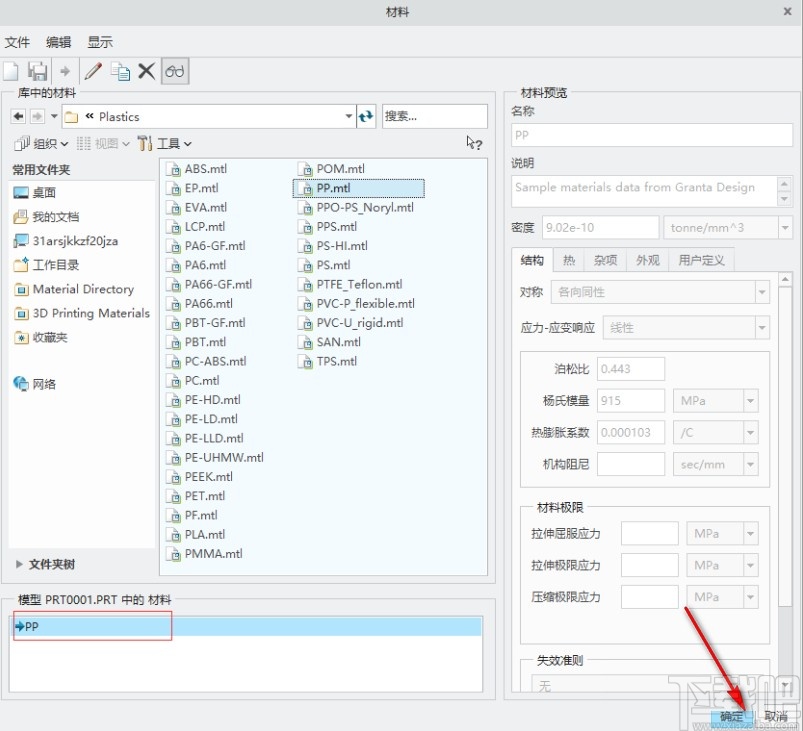The width and height of the screenshot is (803, 731).
Task: Click the 确定 OK button
Action: [x=732, y=717]
